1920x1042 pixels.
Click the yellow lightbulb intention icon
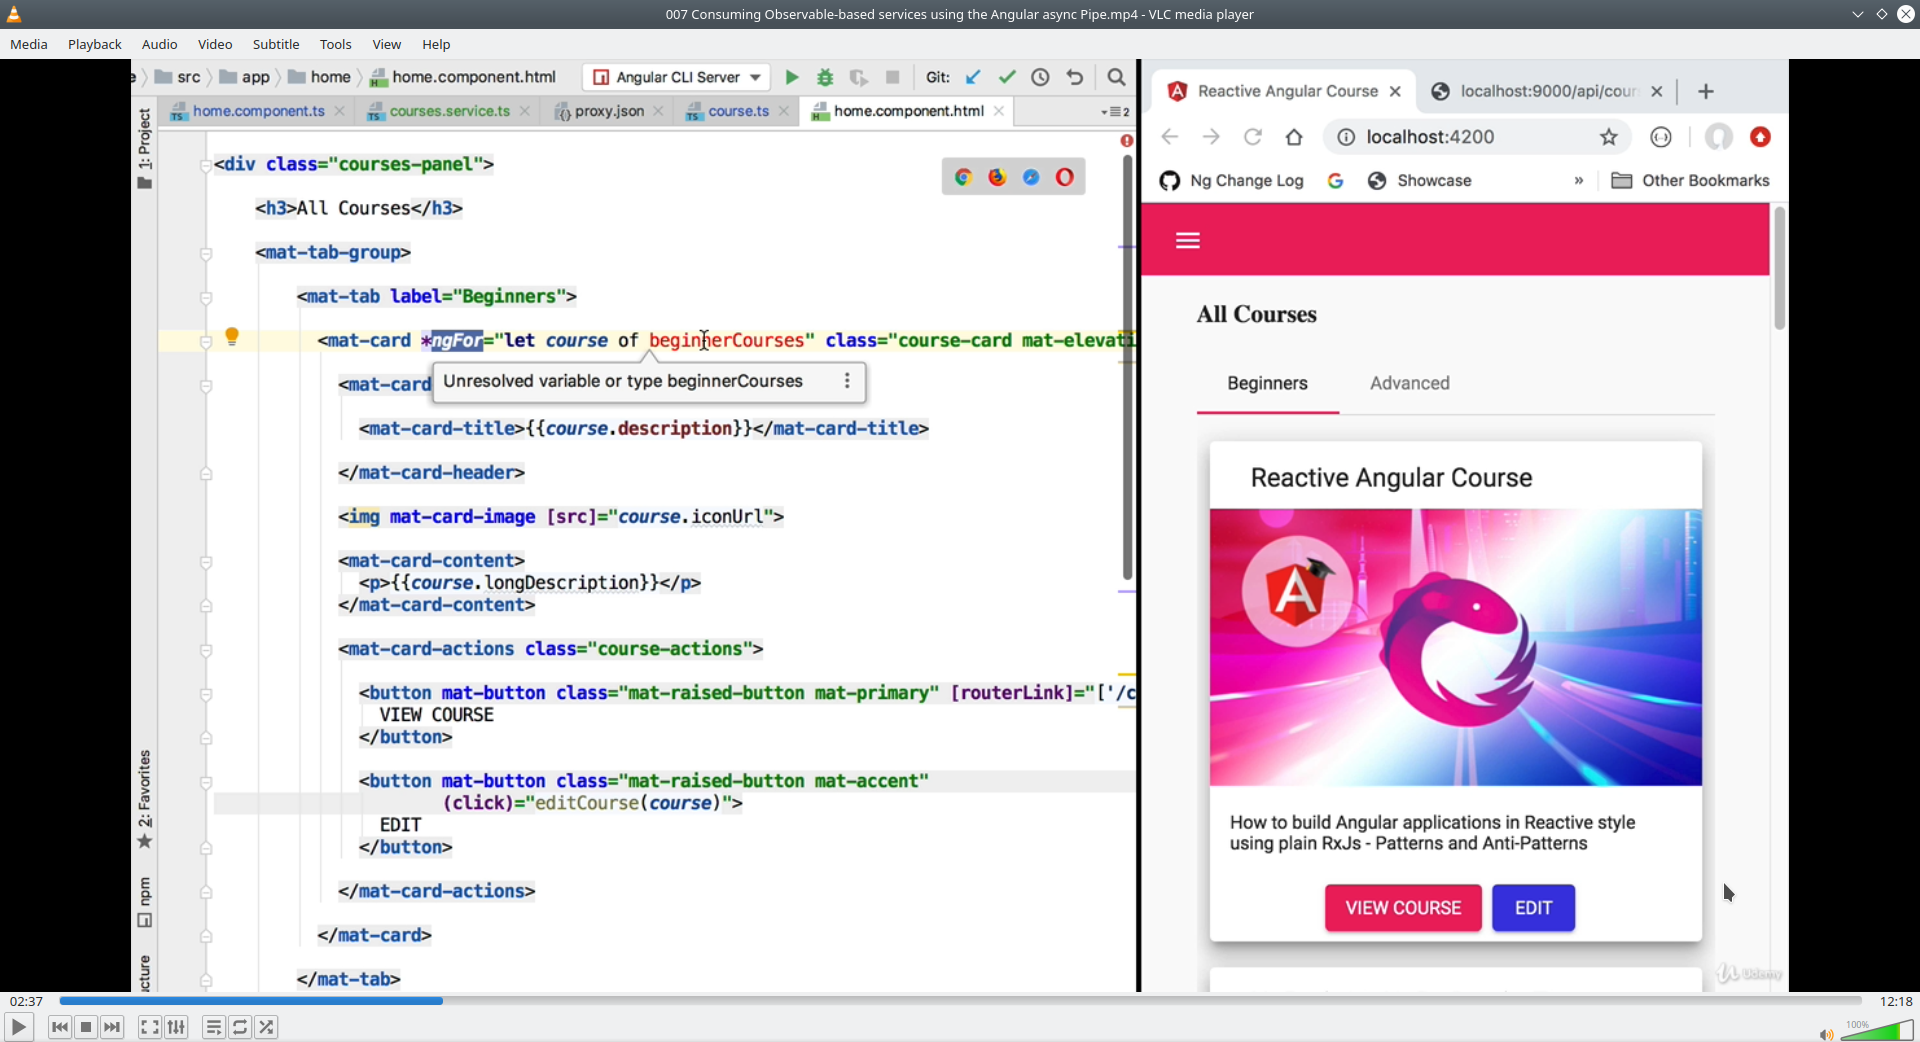tap(232, 337)
